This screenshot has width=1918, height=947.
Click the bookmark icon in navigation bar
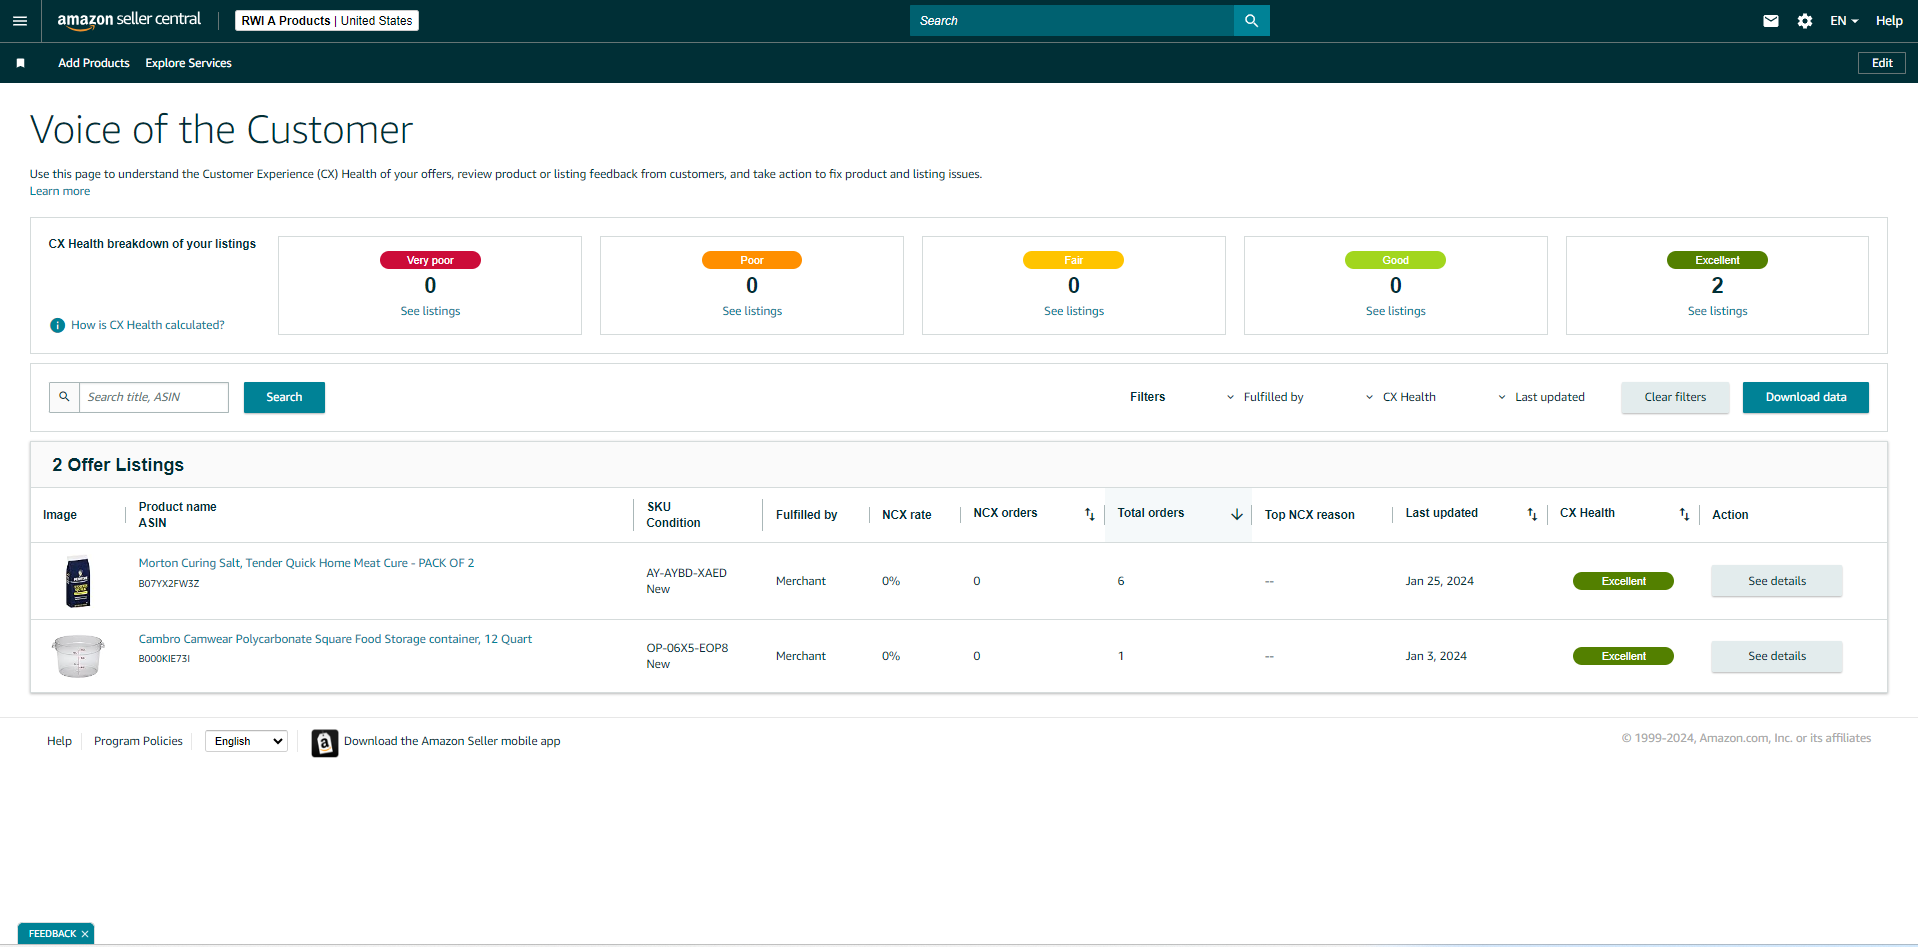coord(20,63)
